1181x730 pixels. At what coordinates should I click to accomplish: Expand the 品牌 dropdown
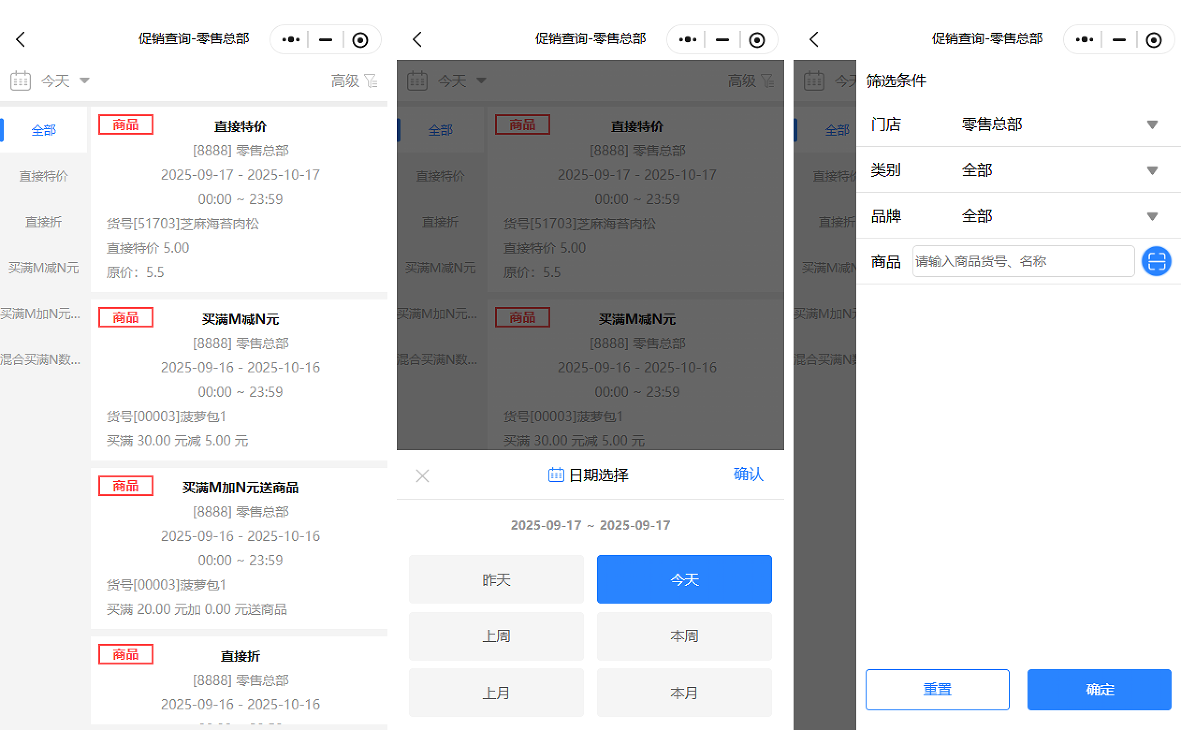tap(1151, 217)
